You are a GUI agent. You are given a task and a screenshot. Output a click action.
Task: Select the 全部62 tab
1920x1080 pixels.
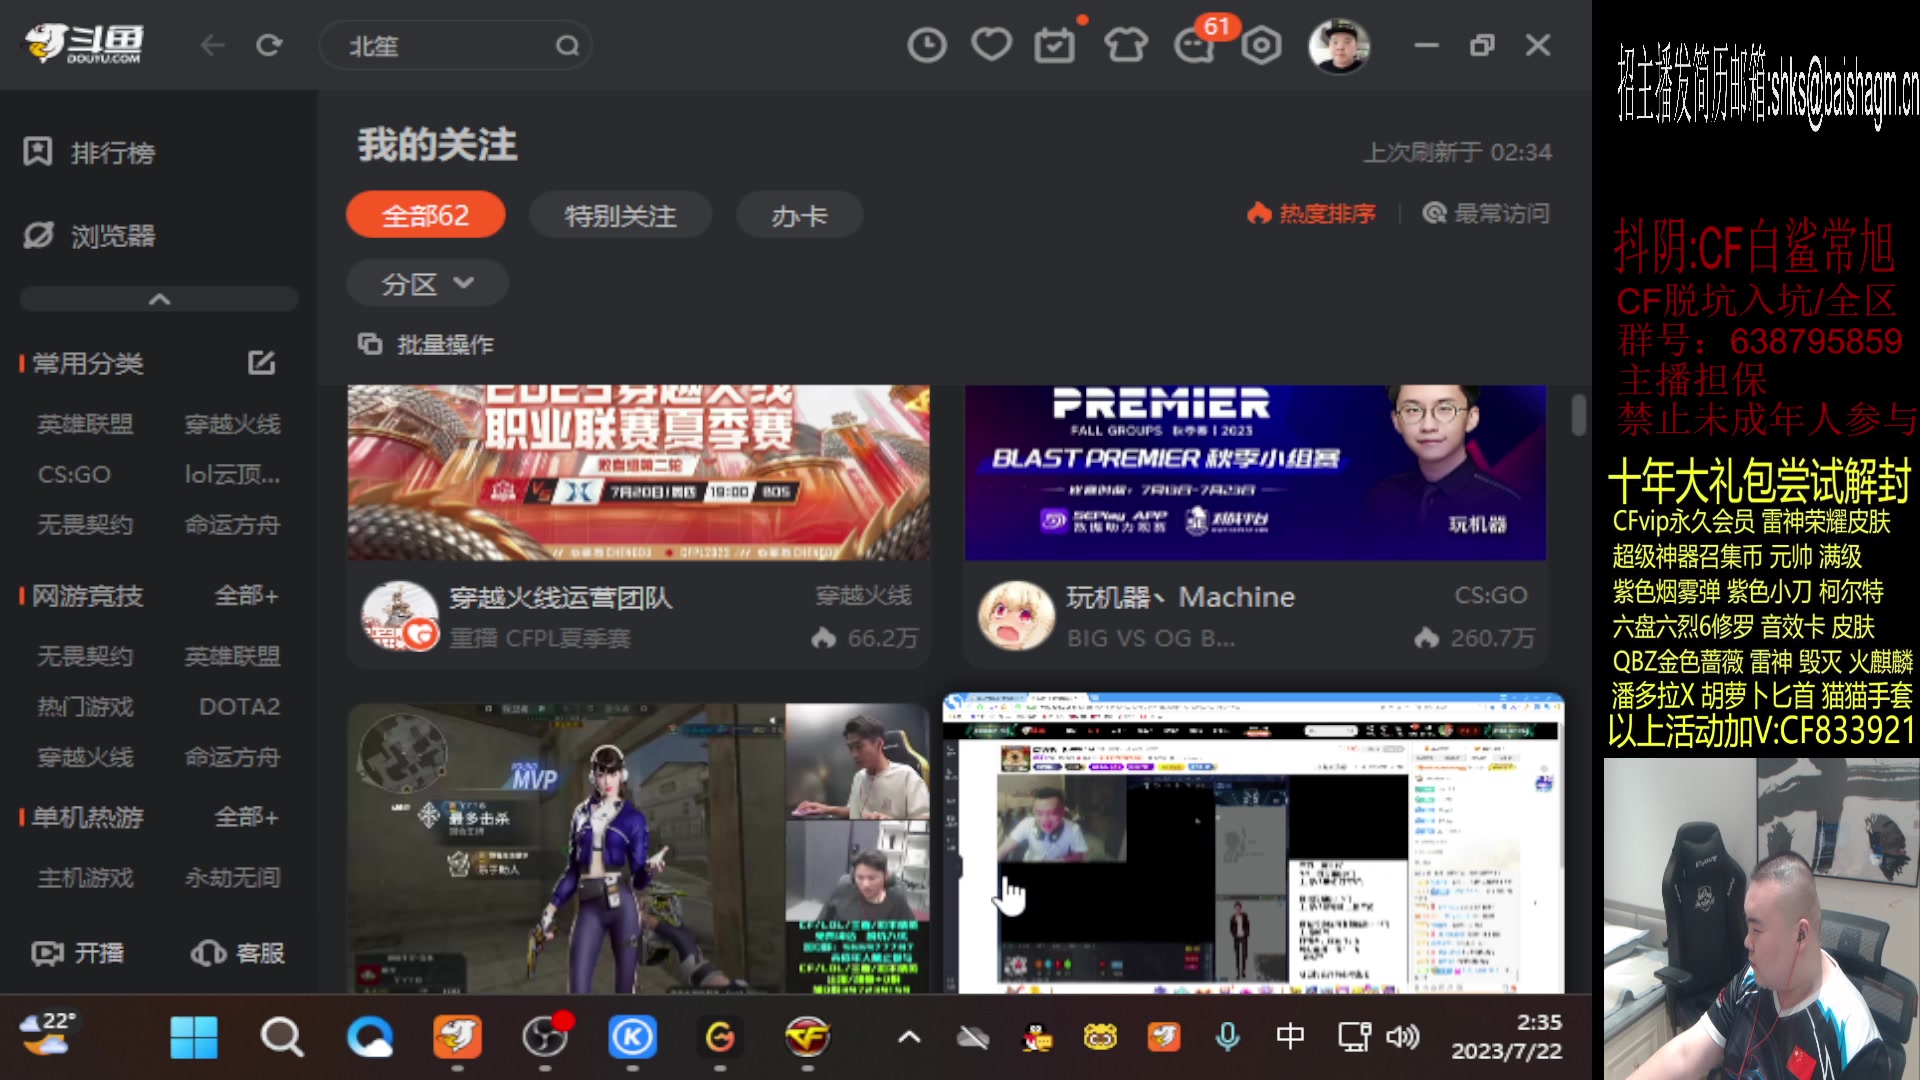(425, 214)
